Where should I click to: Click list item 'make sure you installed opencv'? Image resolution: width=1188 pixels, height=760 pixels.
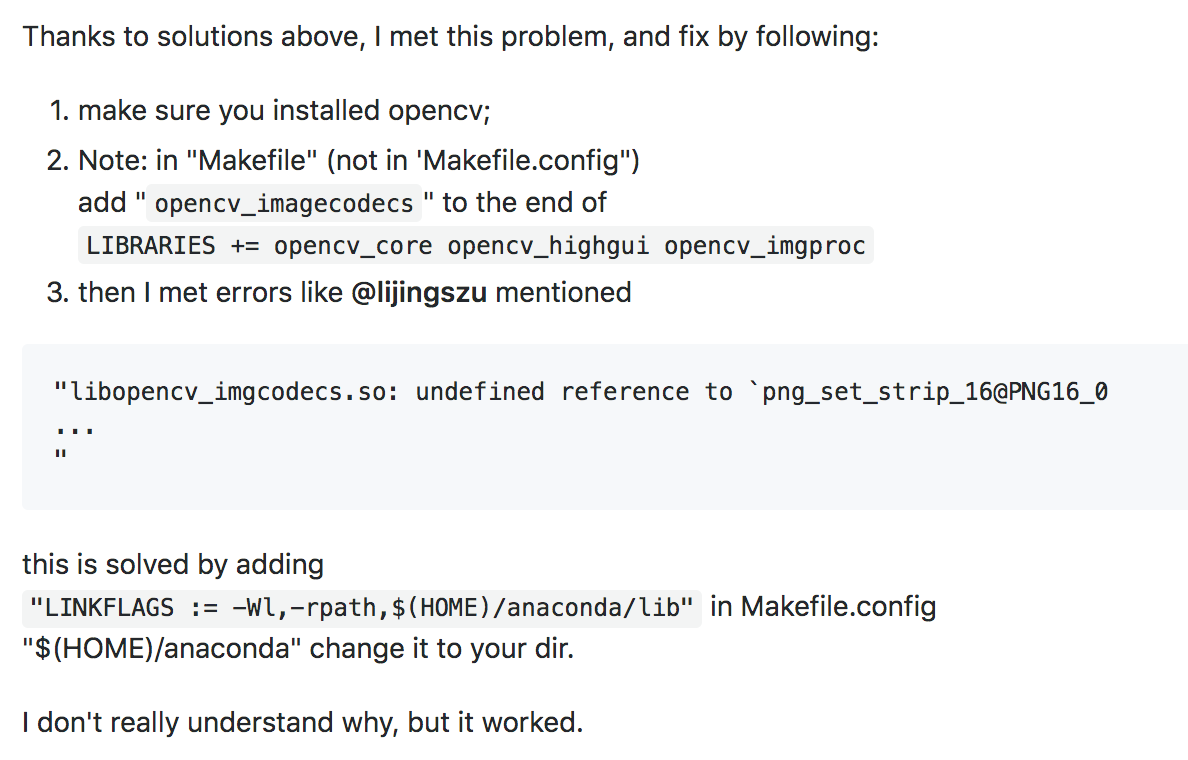click(x=284, y=111)
